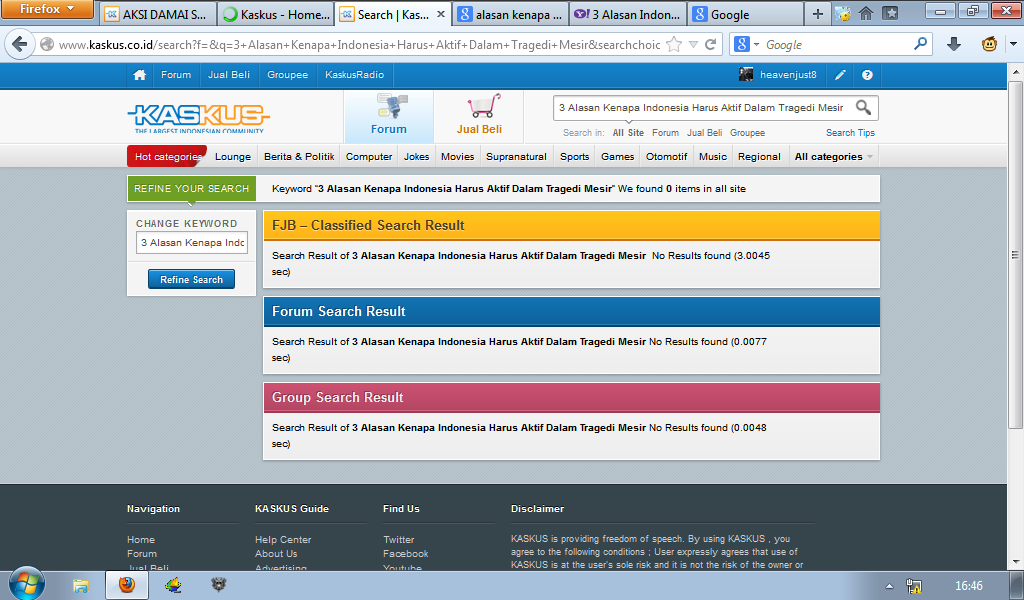The image size is (1024, 600).
Task: Select the Hot categories tab
Action: click(x=167, y=157)
